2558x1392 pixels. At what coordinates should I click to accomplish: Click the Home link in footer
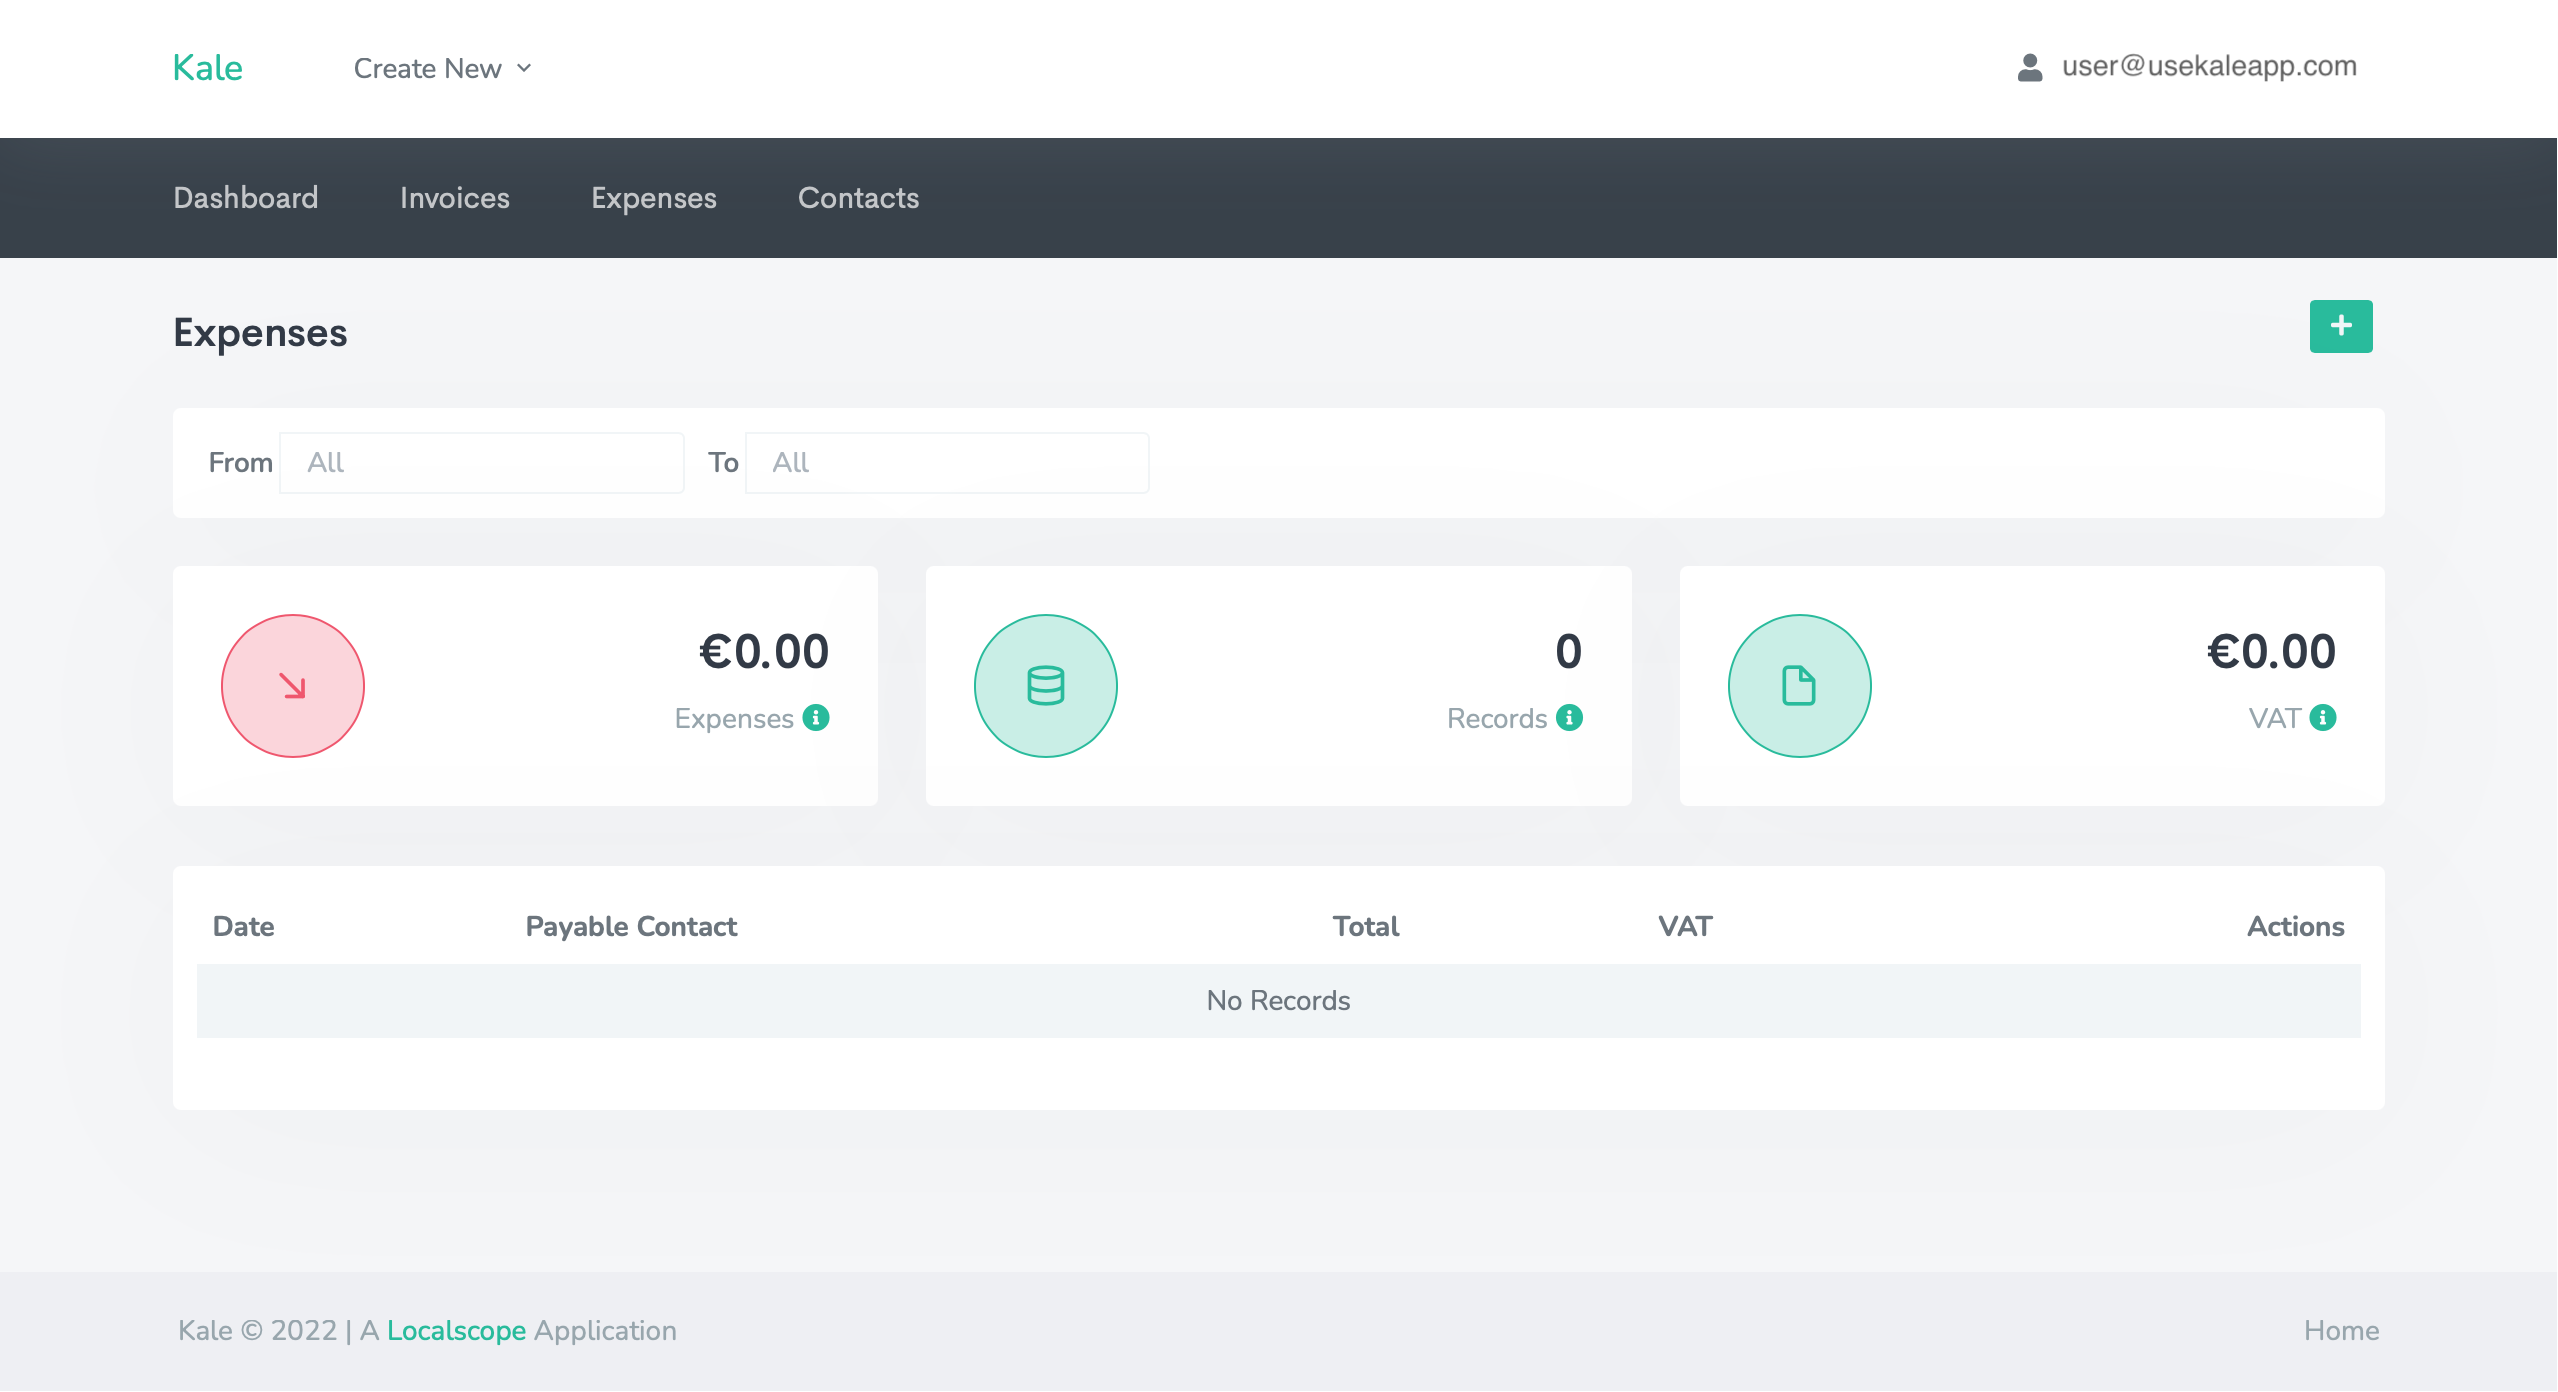(x=2340, y=1330)
